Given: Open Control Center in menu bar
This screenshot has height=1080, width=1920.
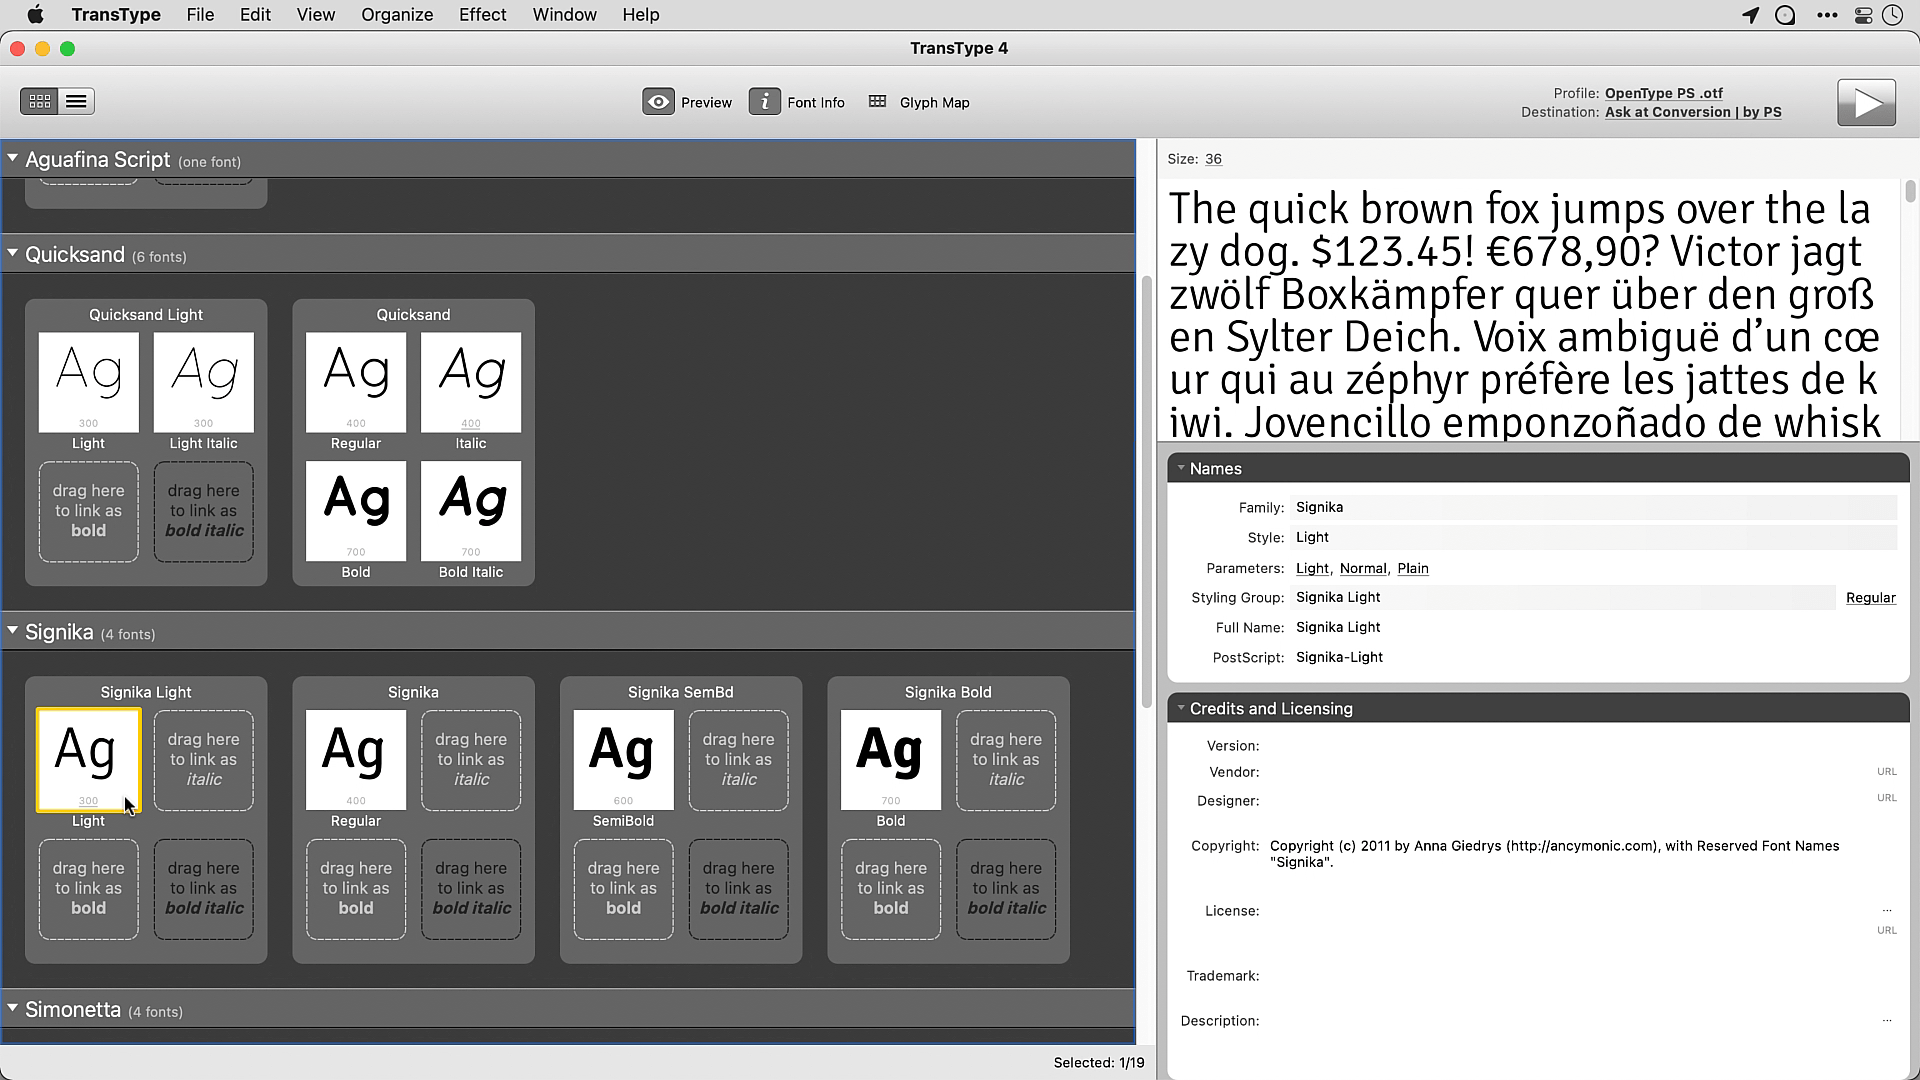Looking at the screenshot, I should [x=1863, y=15].
